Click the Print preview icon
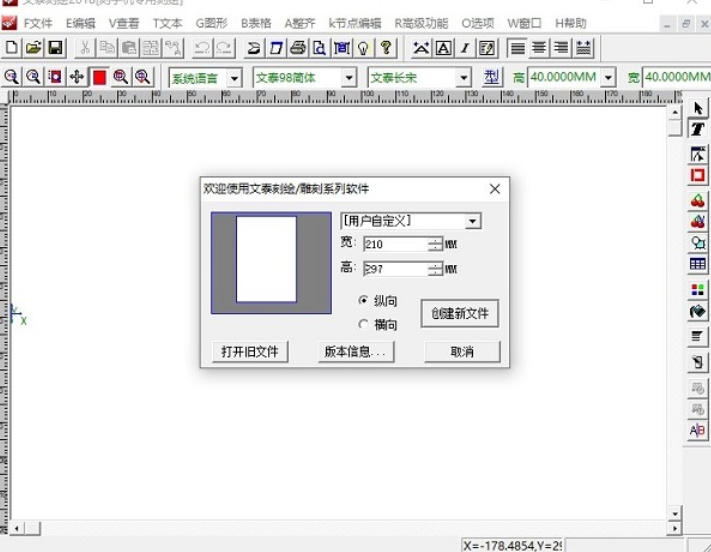 [x=320, y=48]
